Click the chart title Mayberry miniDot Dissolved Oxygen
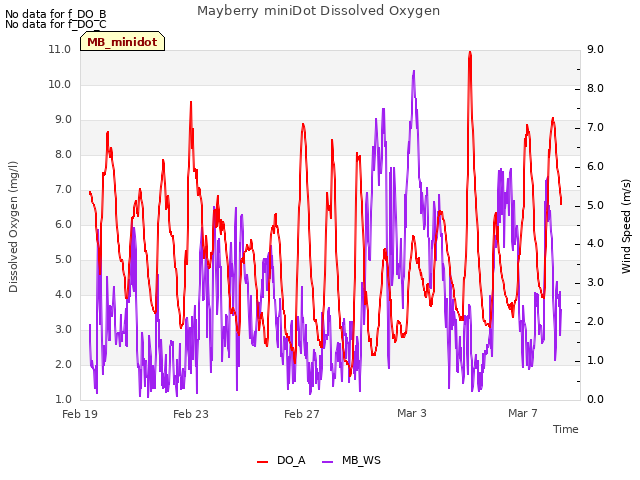Image resolution: width=640 pixels, height=480 pixels. (318, 11)
